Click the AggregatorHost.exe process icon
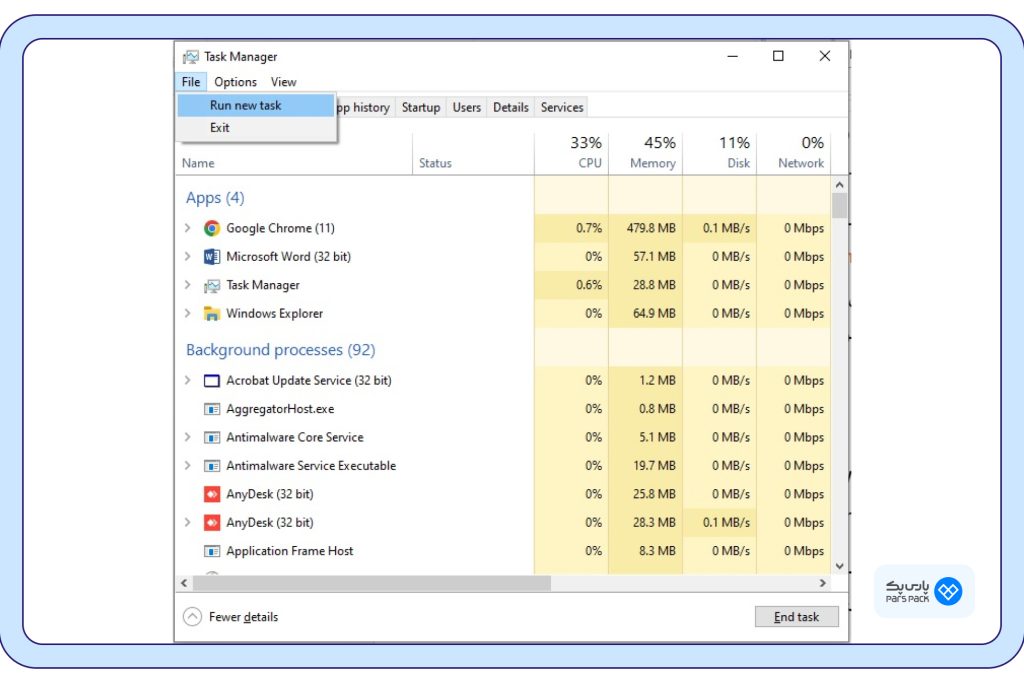 (x=212, y=409)
